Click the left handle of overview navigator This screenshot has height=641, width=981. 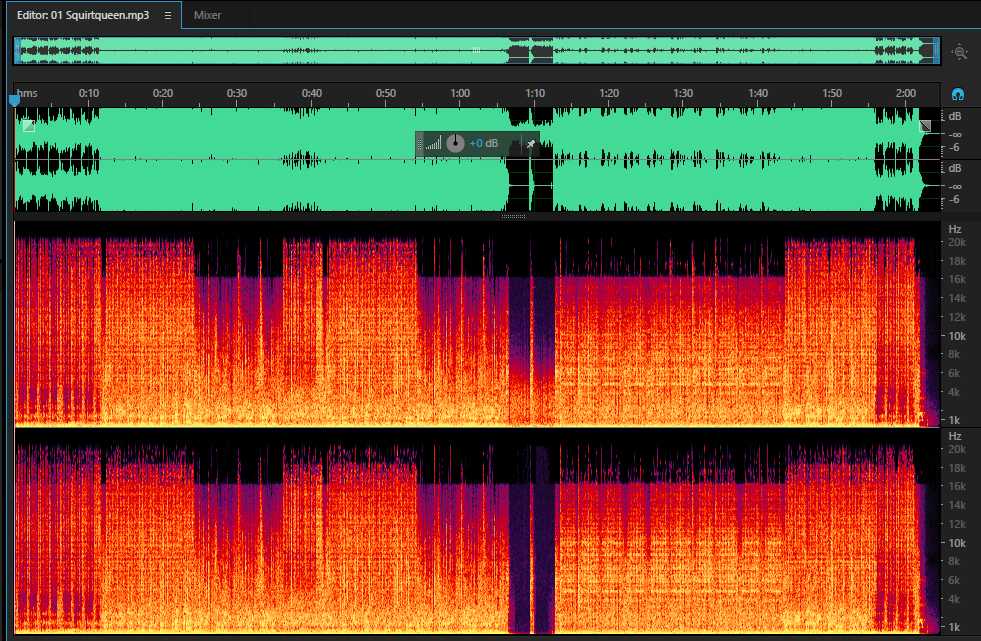(x=18, y=51)
